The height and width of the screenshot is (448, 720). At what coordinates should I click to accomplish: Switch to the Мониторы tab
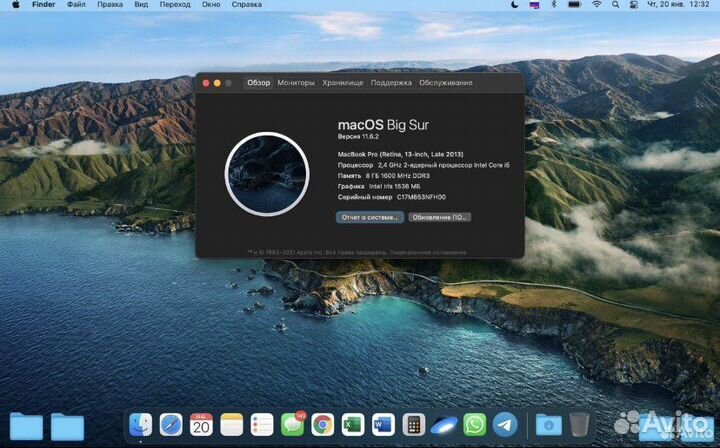296,83
